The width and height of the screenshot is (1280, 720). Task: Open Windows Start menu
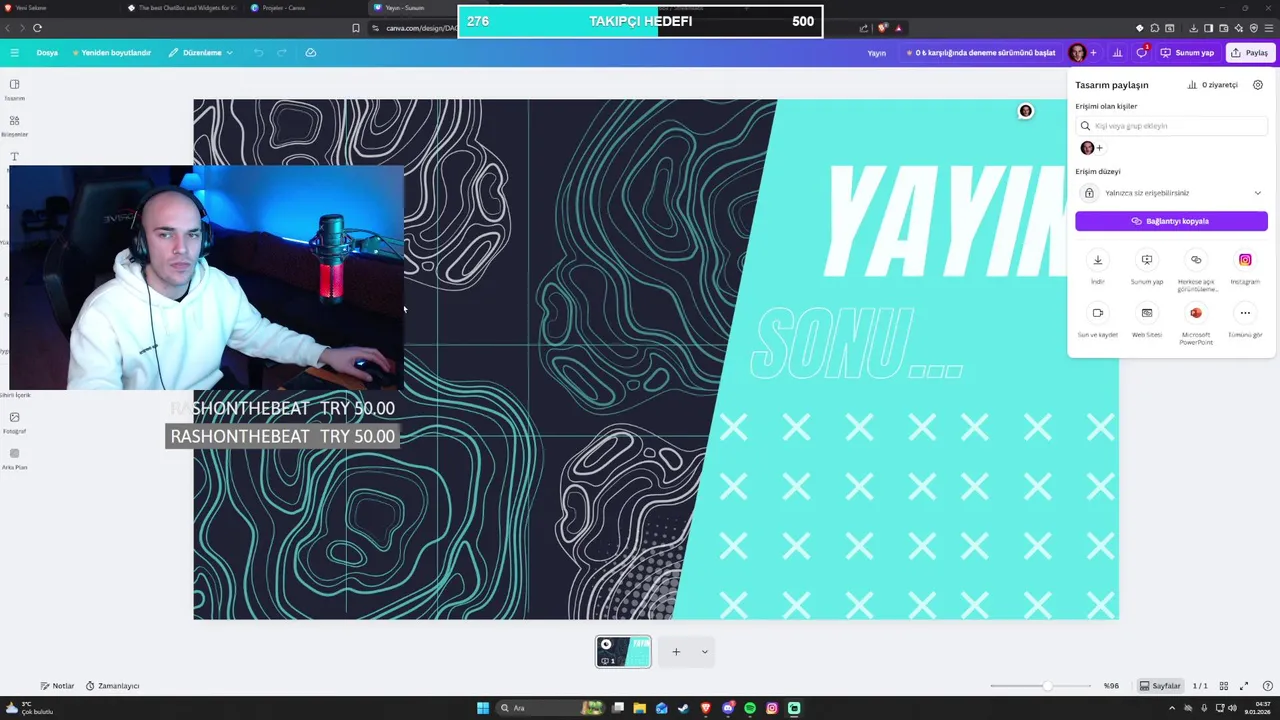483,708
